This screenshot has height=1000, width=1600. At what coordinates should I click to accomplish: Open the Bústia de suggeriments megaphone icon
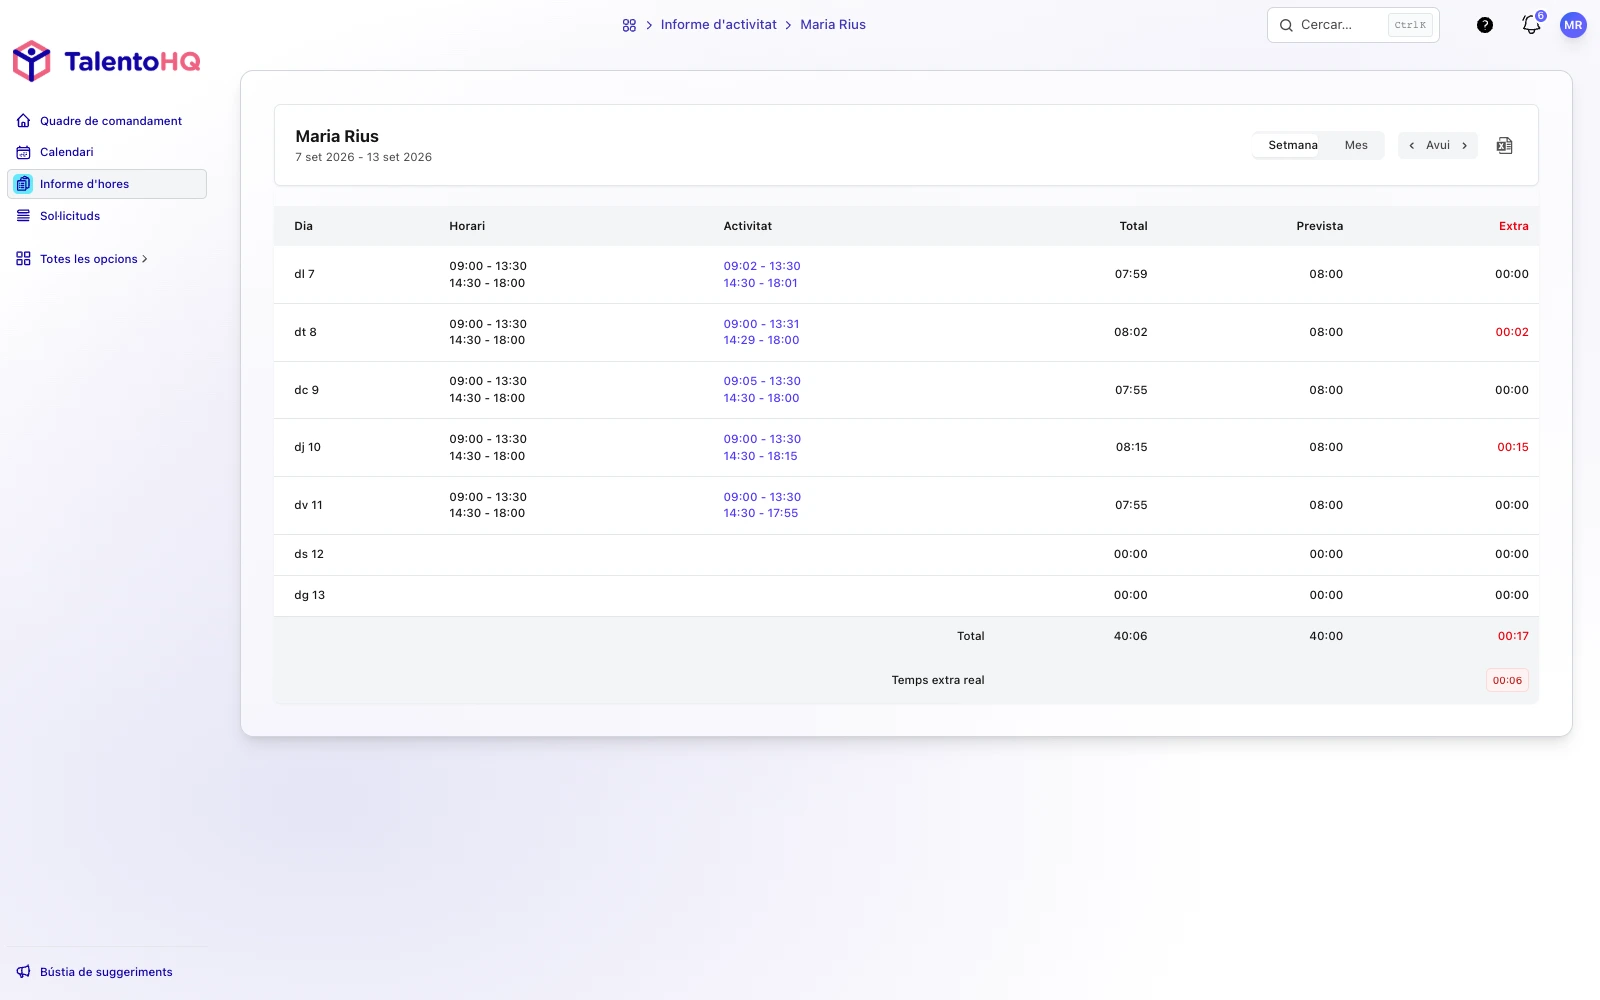coord(23,972)
